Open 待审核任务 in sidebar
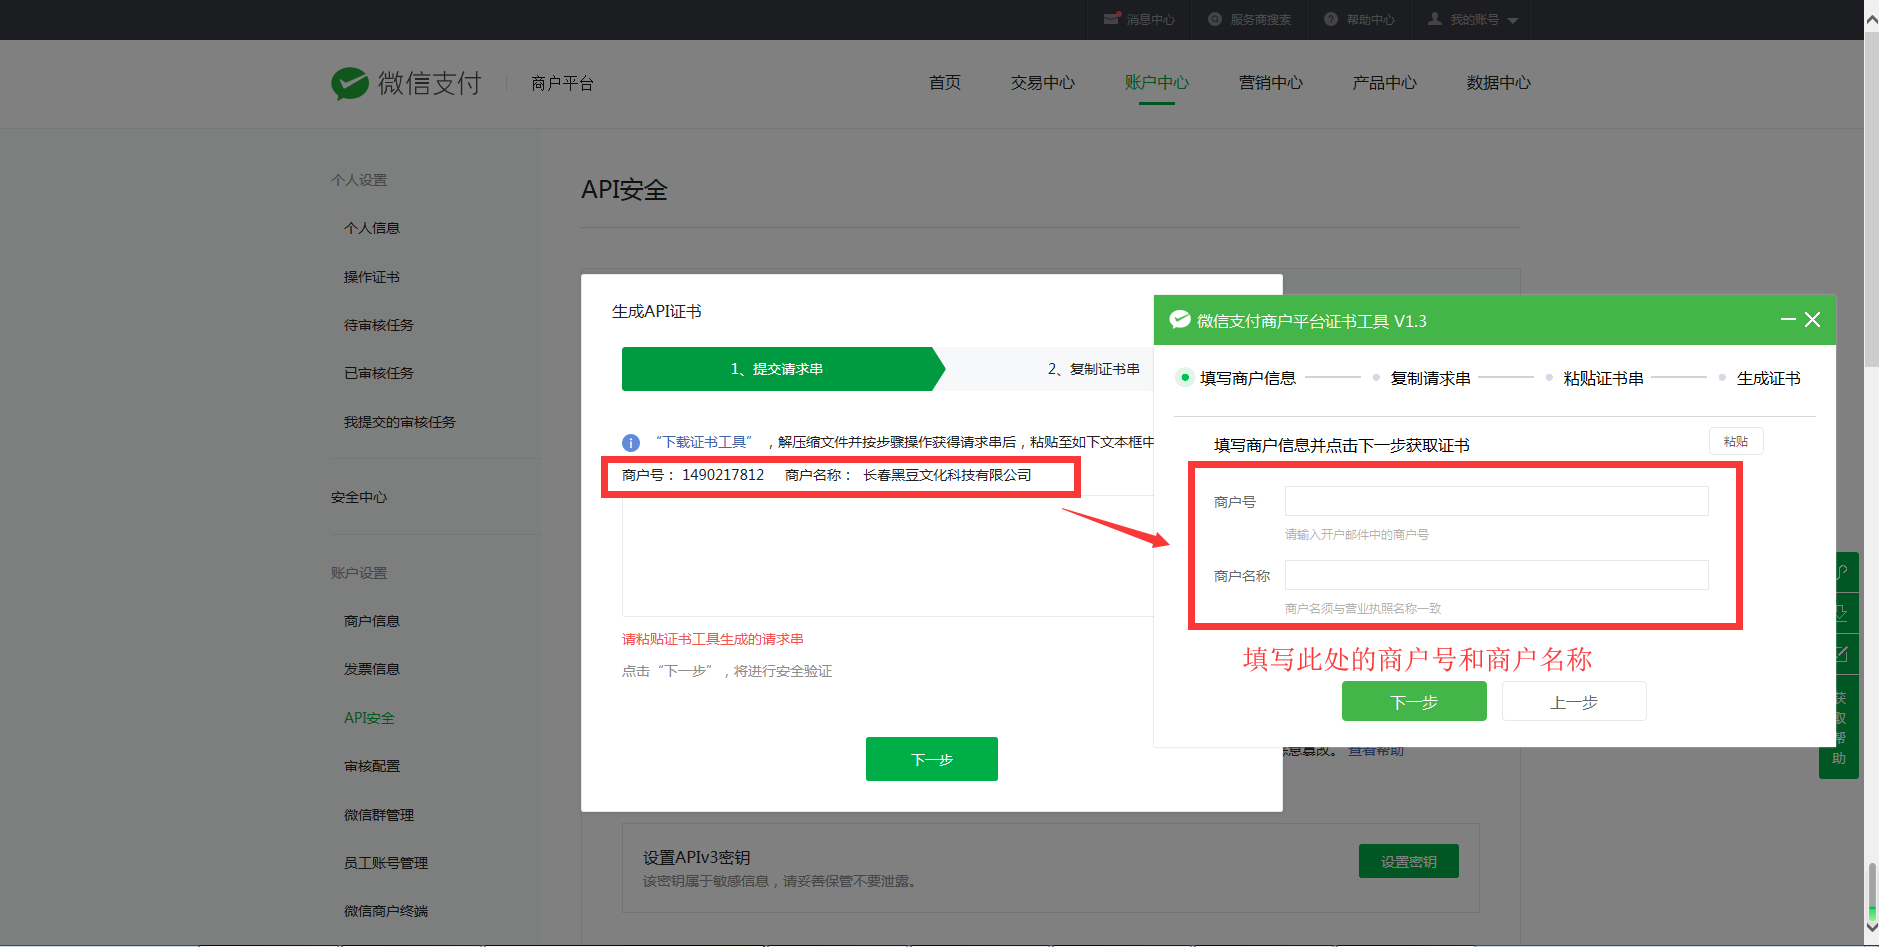1879x947 pixels. tap(379, 325)
